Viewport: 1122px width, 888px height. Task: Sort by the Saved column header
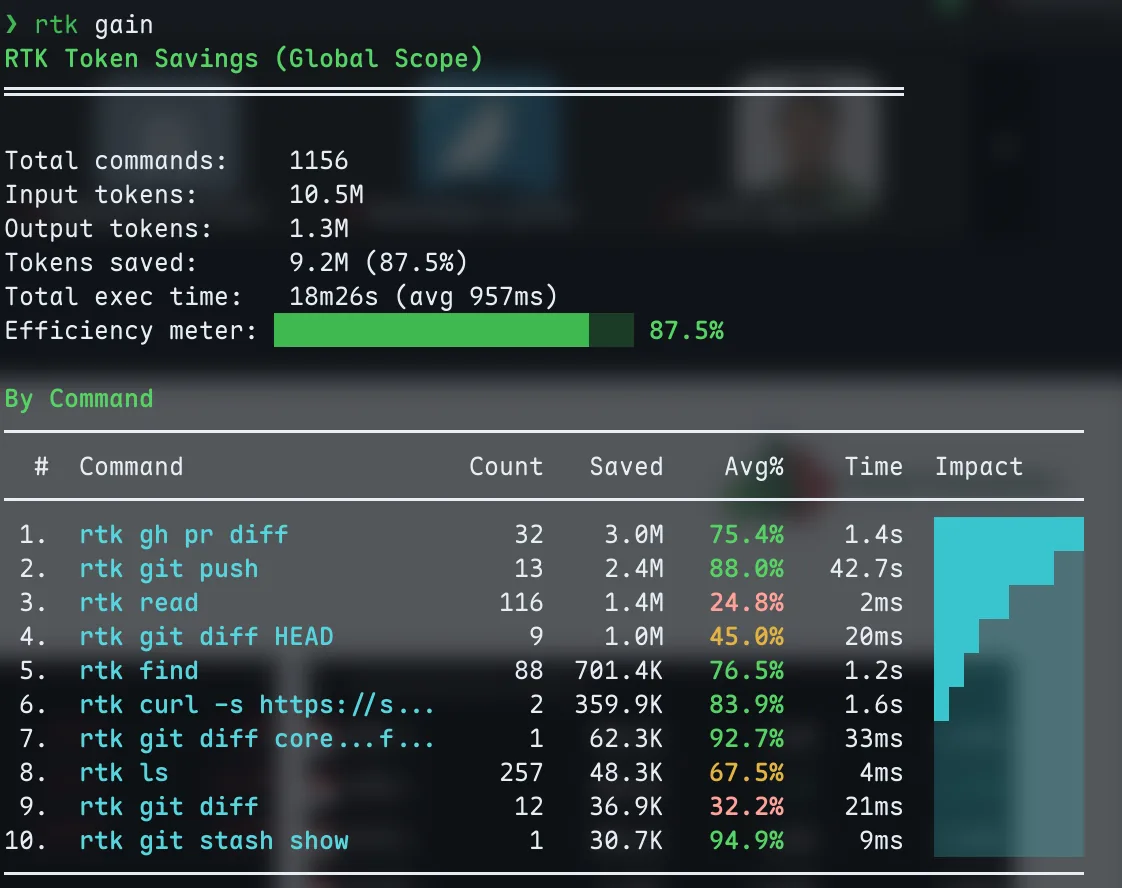coord(625,466)
